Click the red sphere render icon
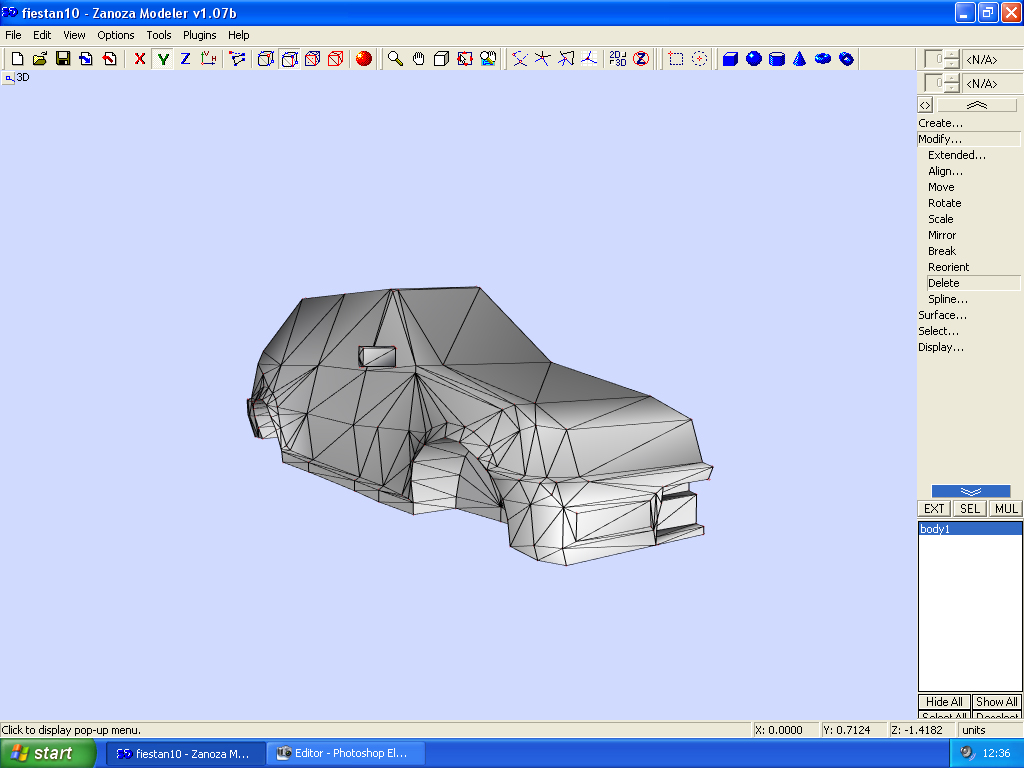This screenshot has width=1024, height=768. [x=364, y=59]
